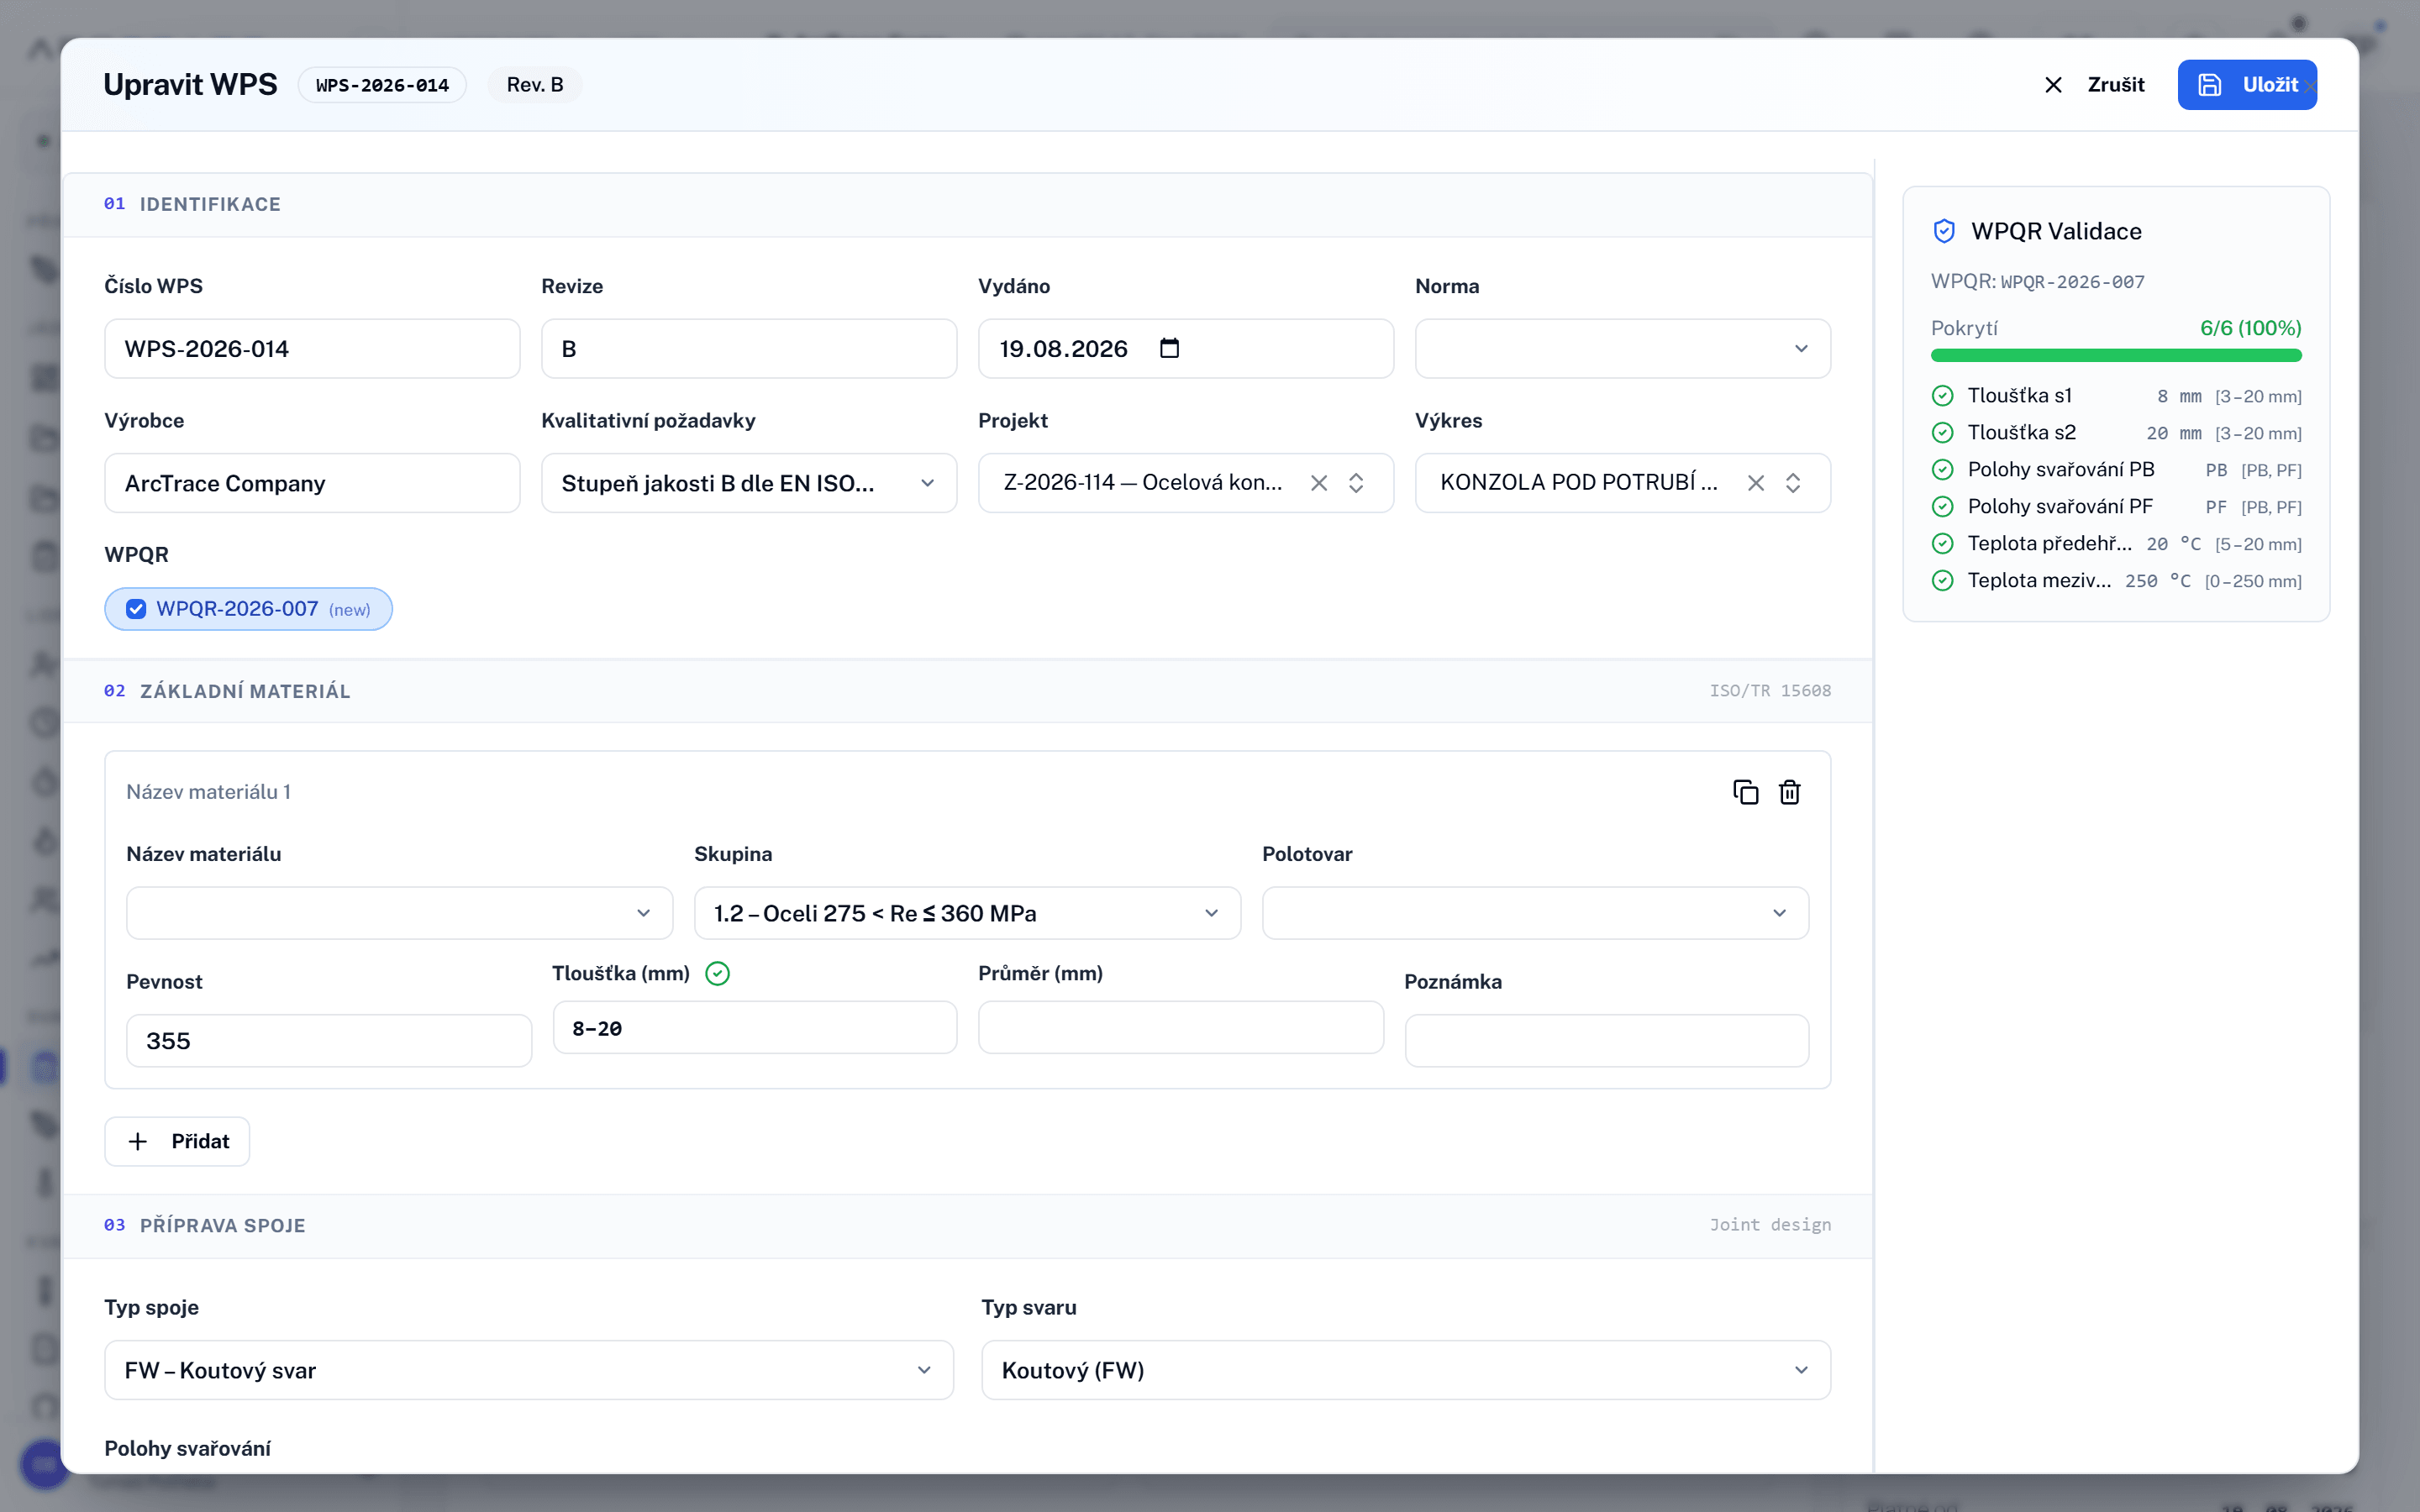Screen dimensions: 2420x1512
Task: Open the Typ svaru dropdown
Action: 1405,1370
